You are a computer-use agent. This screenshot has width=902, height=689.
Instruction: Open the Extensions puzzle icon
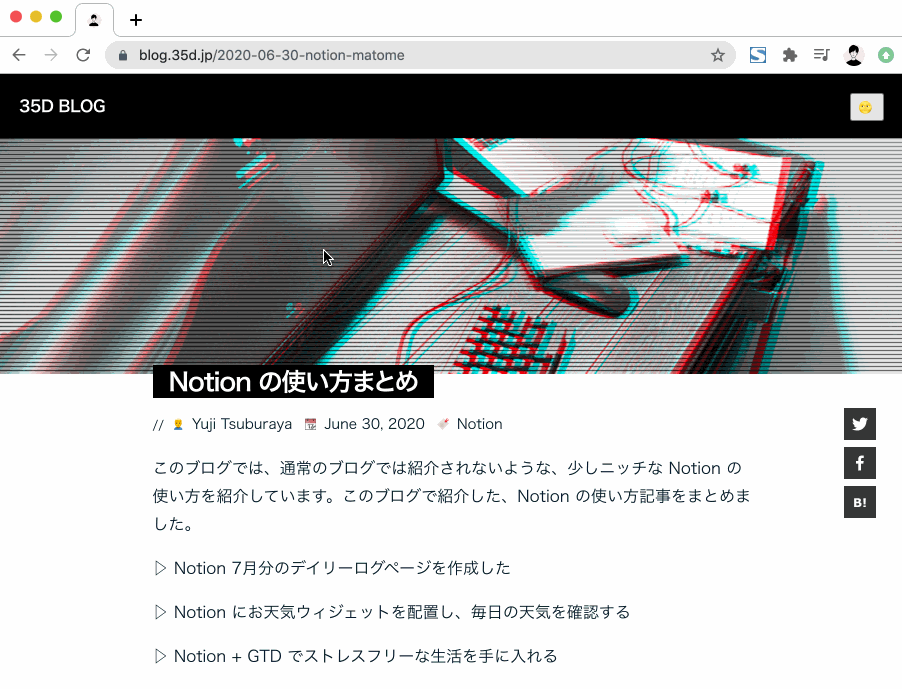point(790,55)
